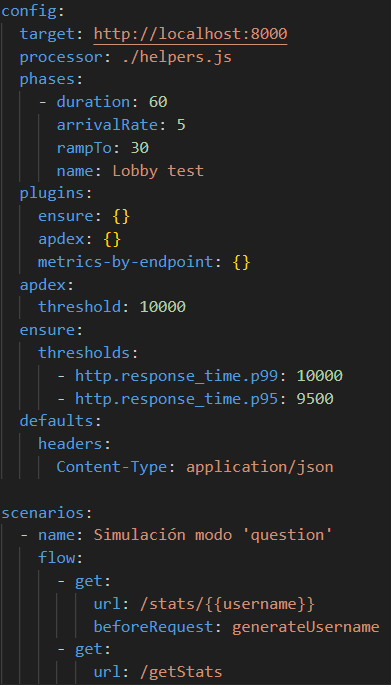Viewport: 391px width, 685px height.
Task: Click the 'threshold' key under apdex
Action: (x=79, y=307)
